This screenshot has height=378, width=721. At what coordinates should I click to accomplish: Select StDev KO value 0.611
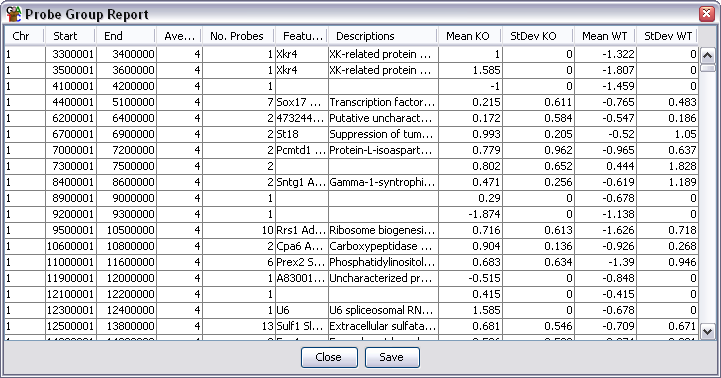point(538,103)
